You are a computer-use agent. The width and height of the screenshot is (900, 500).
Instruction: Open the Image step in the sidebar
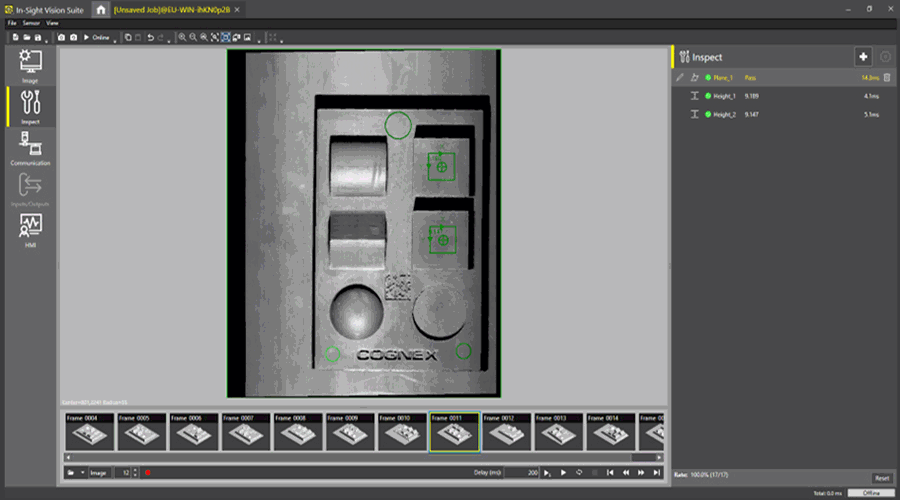(x=30, y=66)
